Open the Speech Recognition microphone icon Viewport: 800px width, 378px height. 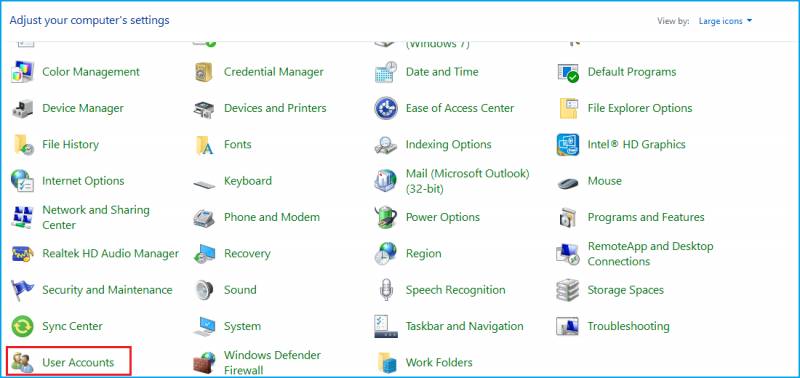pyautogui.click(x=386, y=290)
